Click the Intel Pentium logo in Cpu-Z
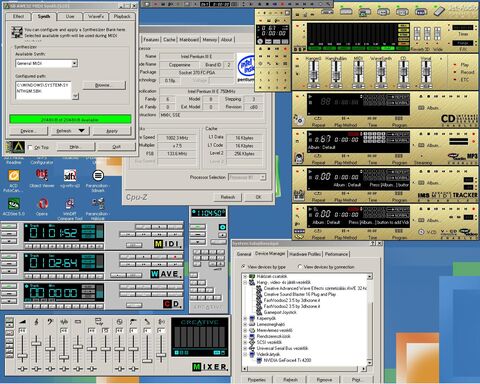This screenshot has width=480, height=384. [x=246, y=67]
